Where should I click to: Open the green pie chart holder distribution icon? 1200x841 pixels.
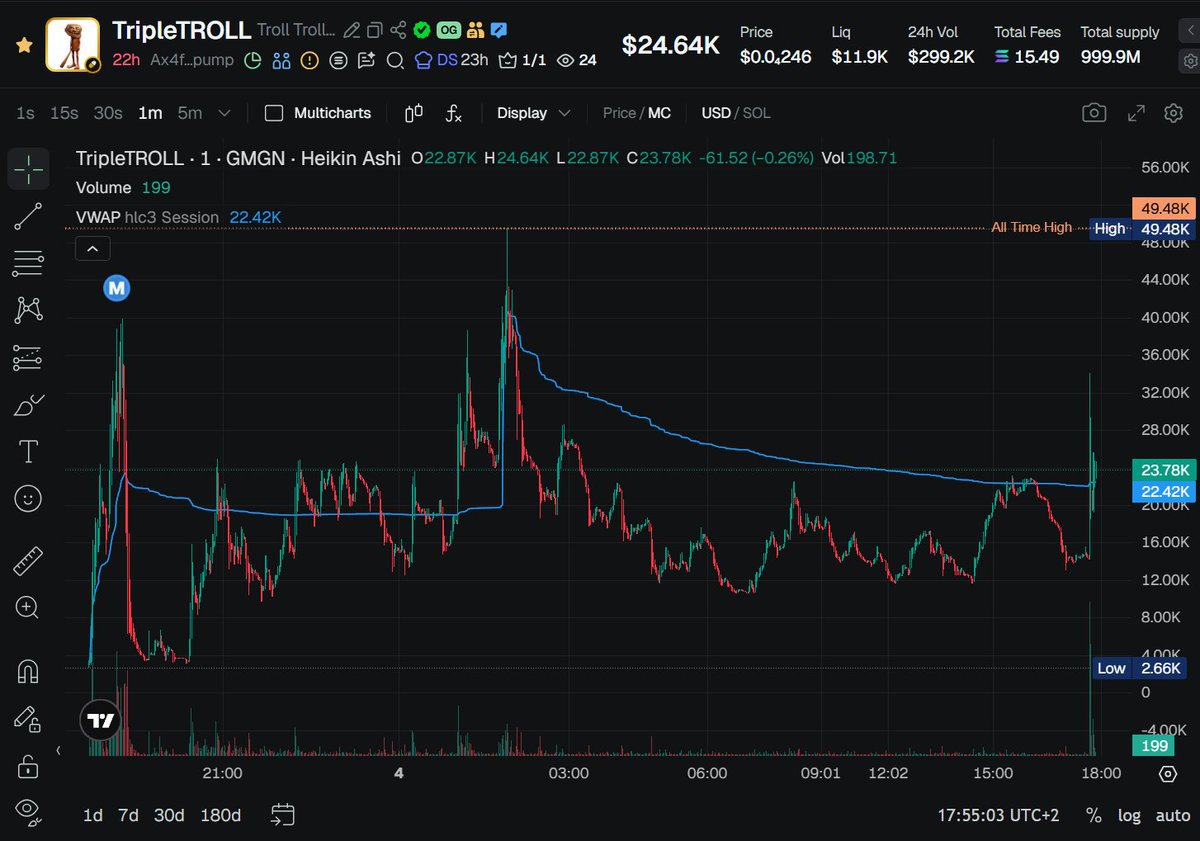click(x=253, y=60)
